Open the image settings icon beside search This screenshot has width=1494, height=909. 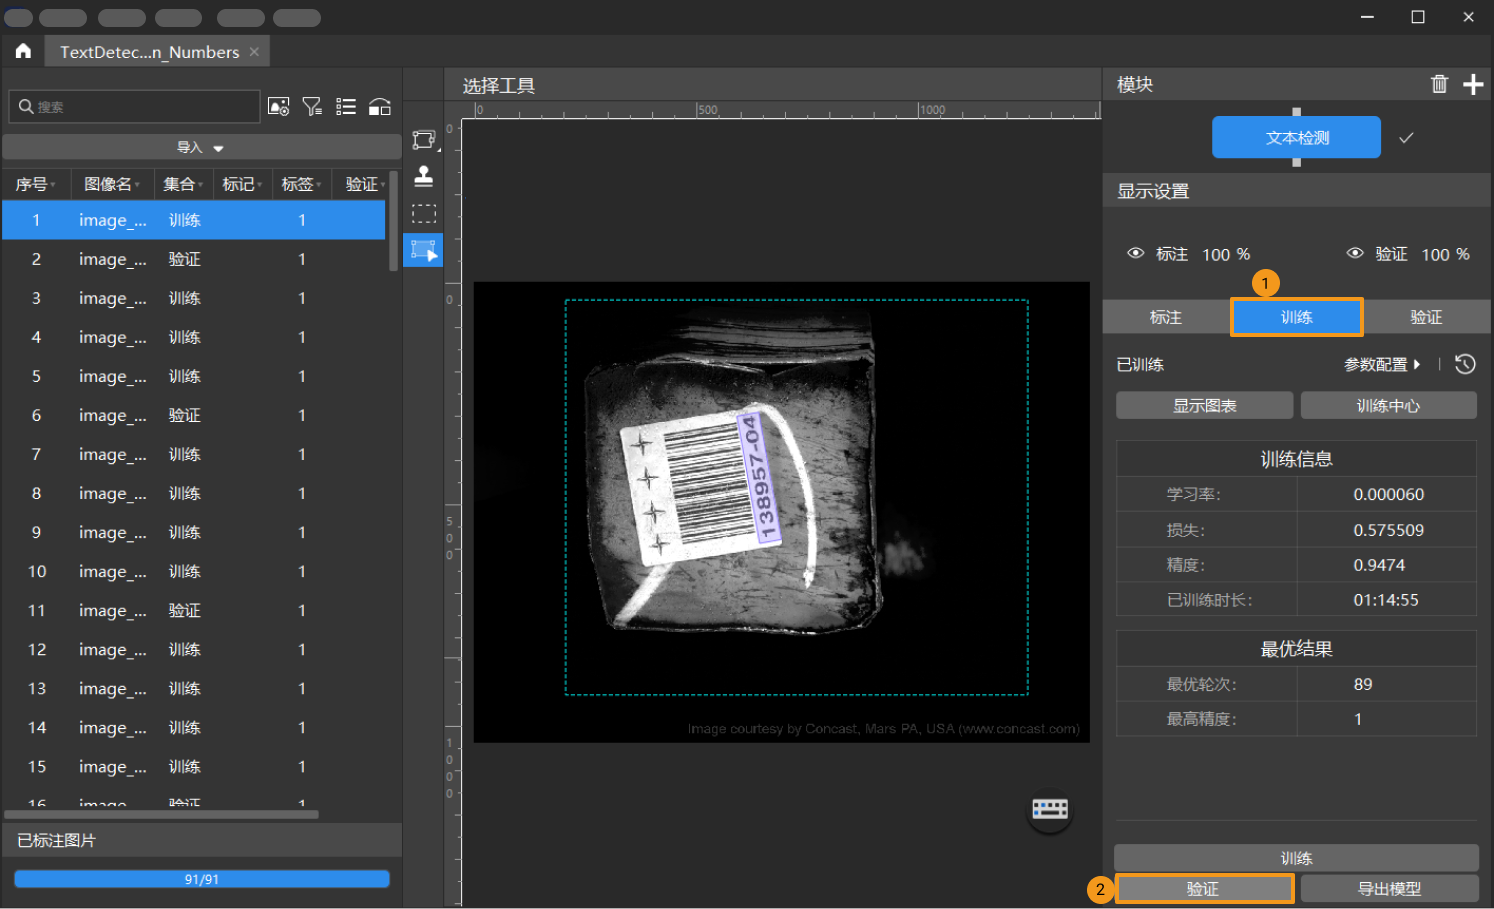(279, 107)
